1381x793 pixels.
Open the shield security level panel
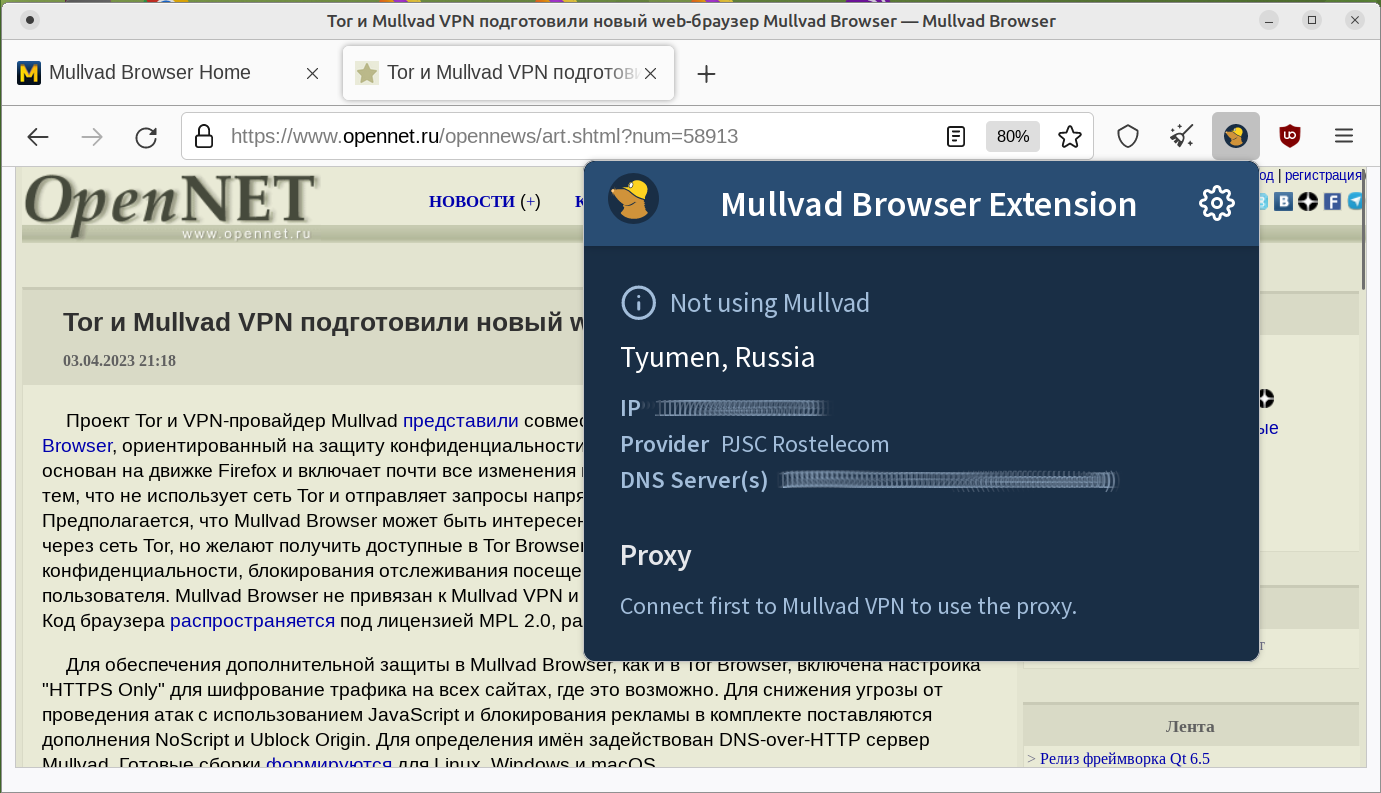coord(1128,136)
